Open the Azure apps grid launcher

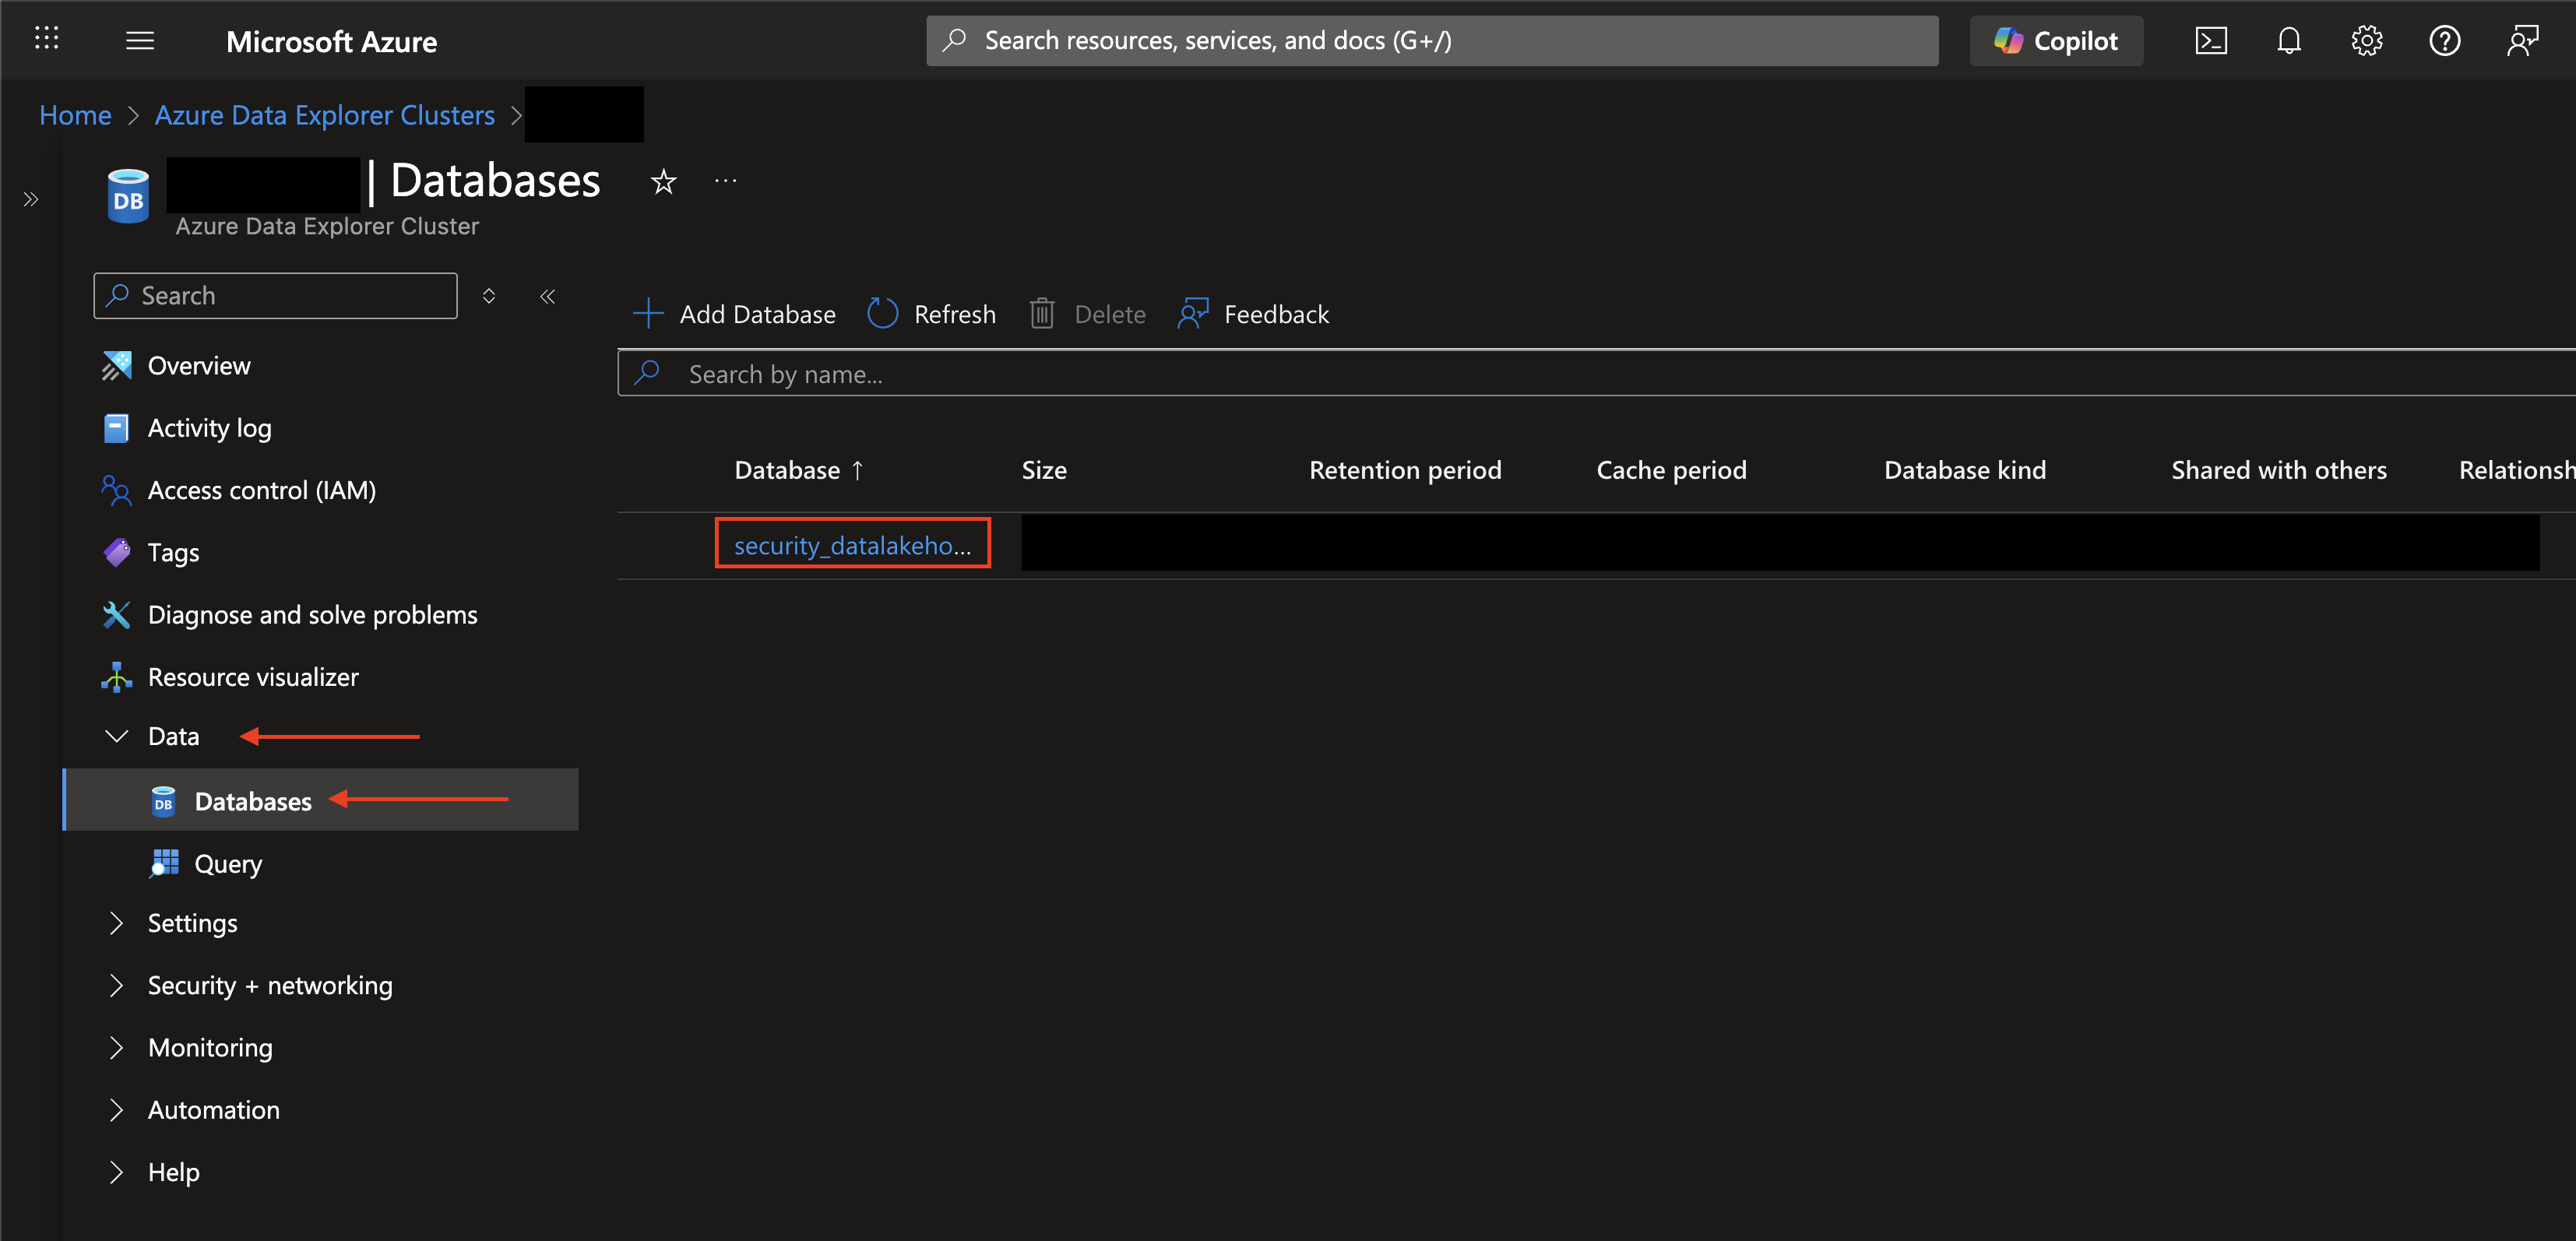point(46,40)
